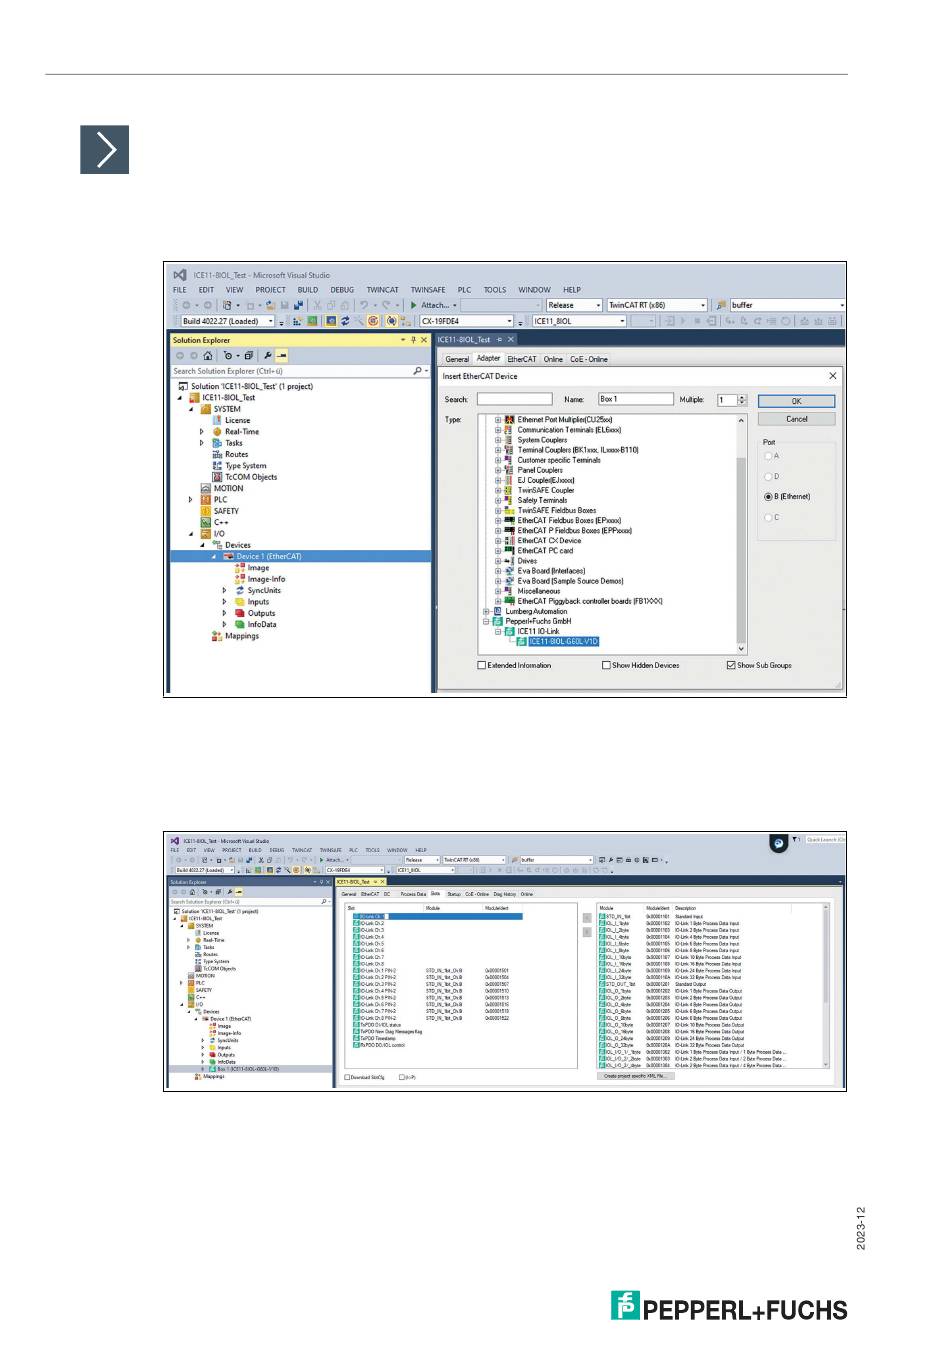Confirm the Insert EtherCAT Device dialog with OK
The image size is (950, 1360).
[796, 401]
